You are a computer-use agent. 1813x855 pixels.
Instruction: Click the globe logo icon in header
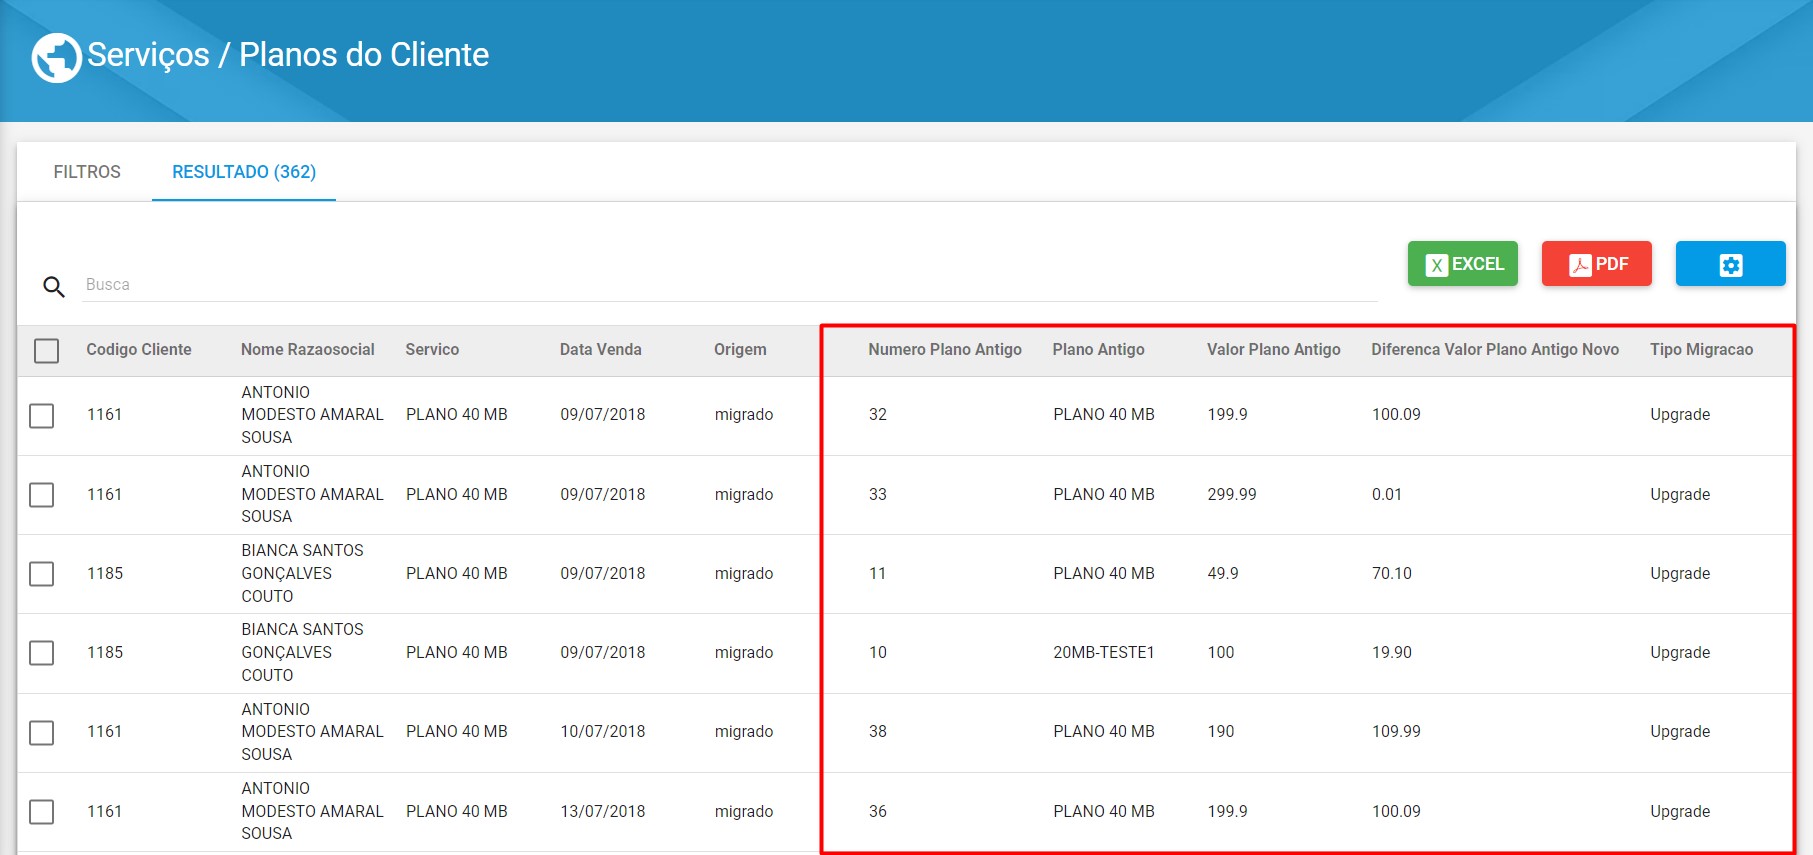[x=56, y=57]
